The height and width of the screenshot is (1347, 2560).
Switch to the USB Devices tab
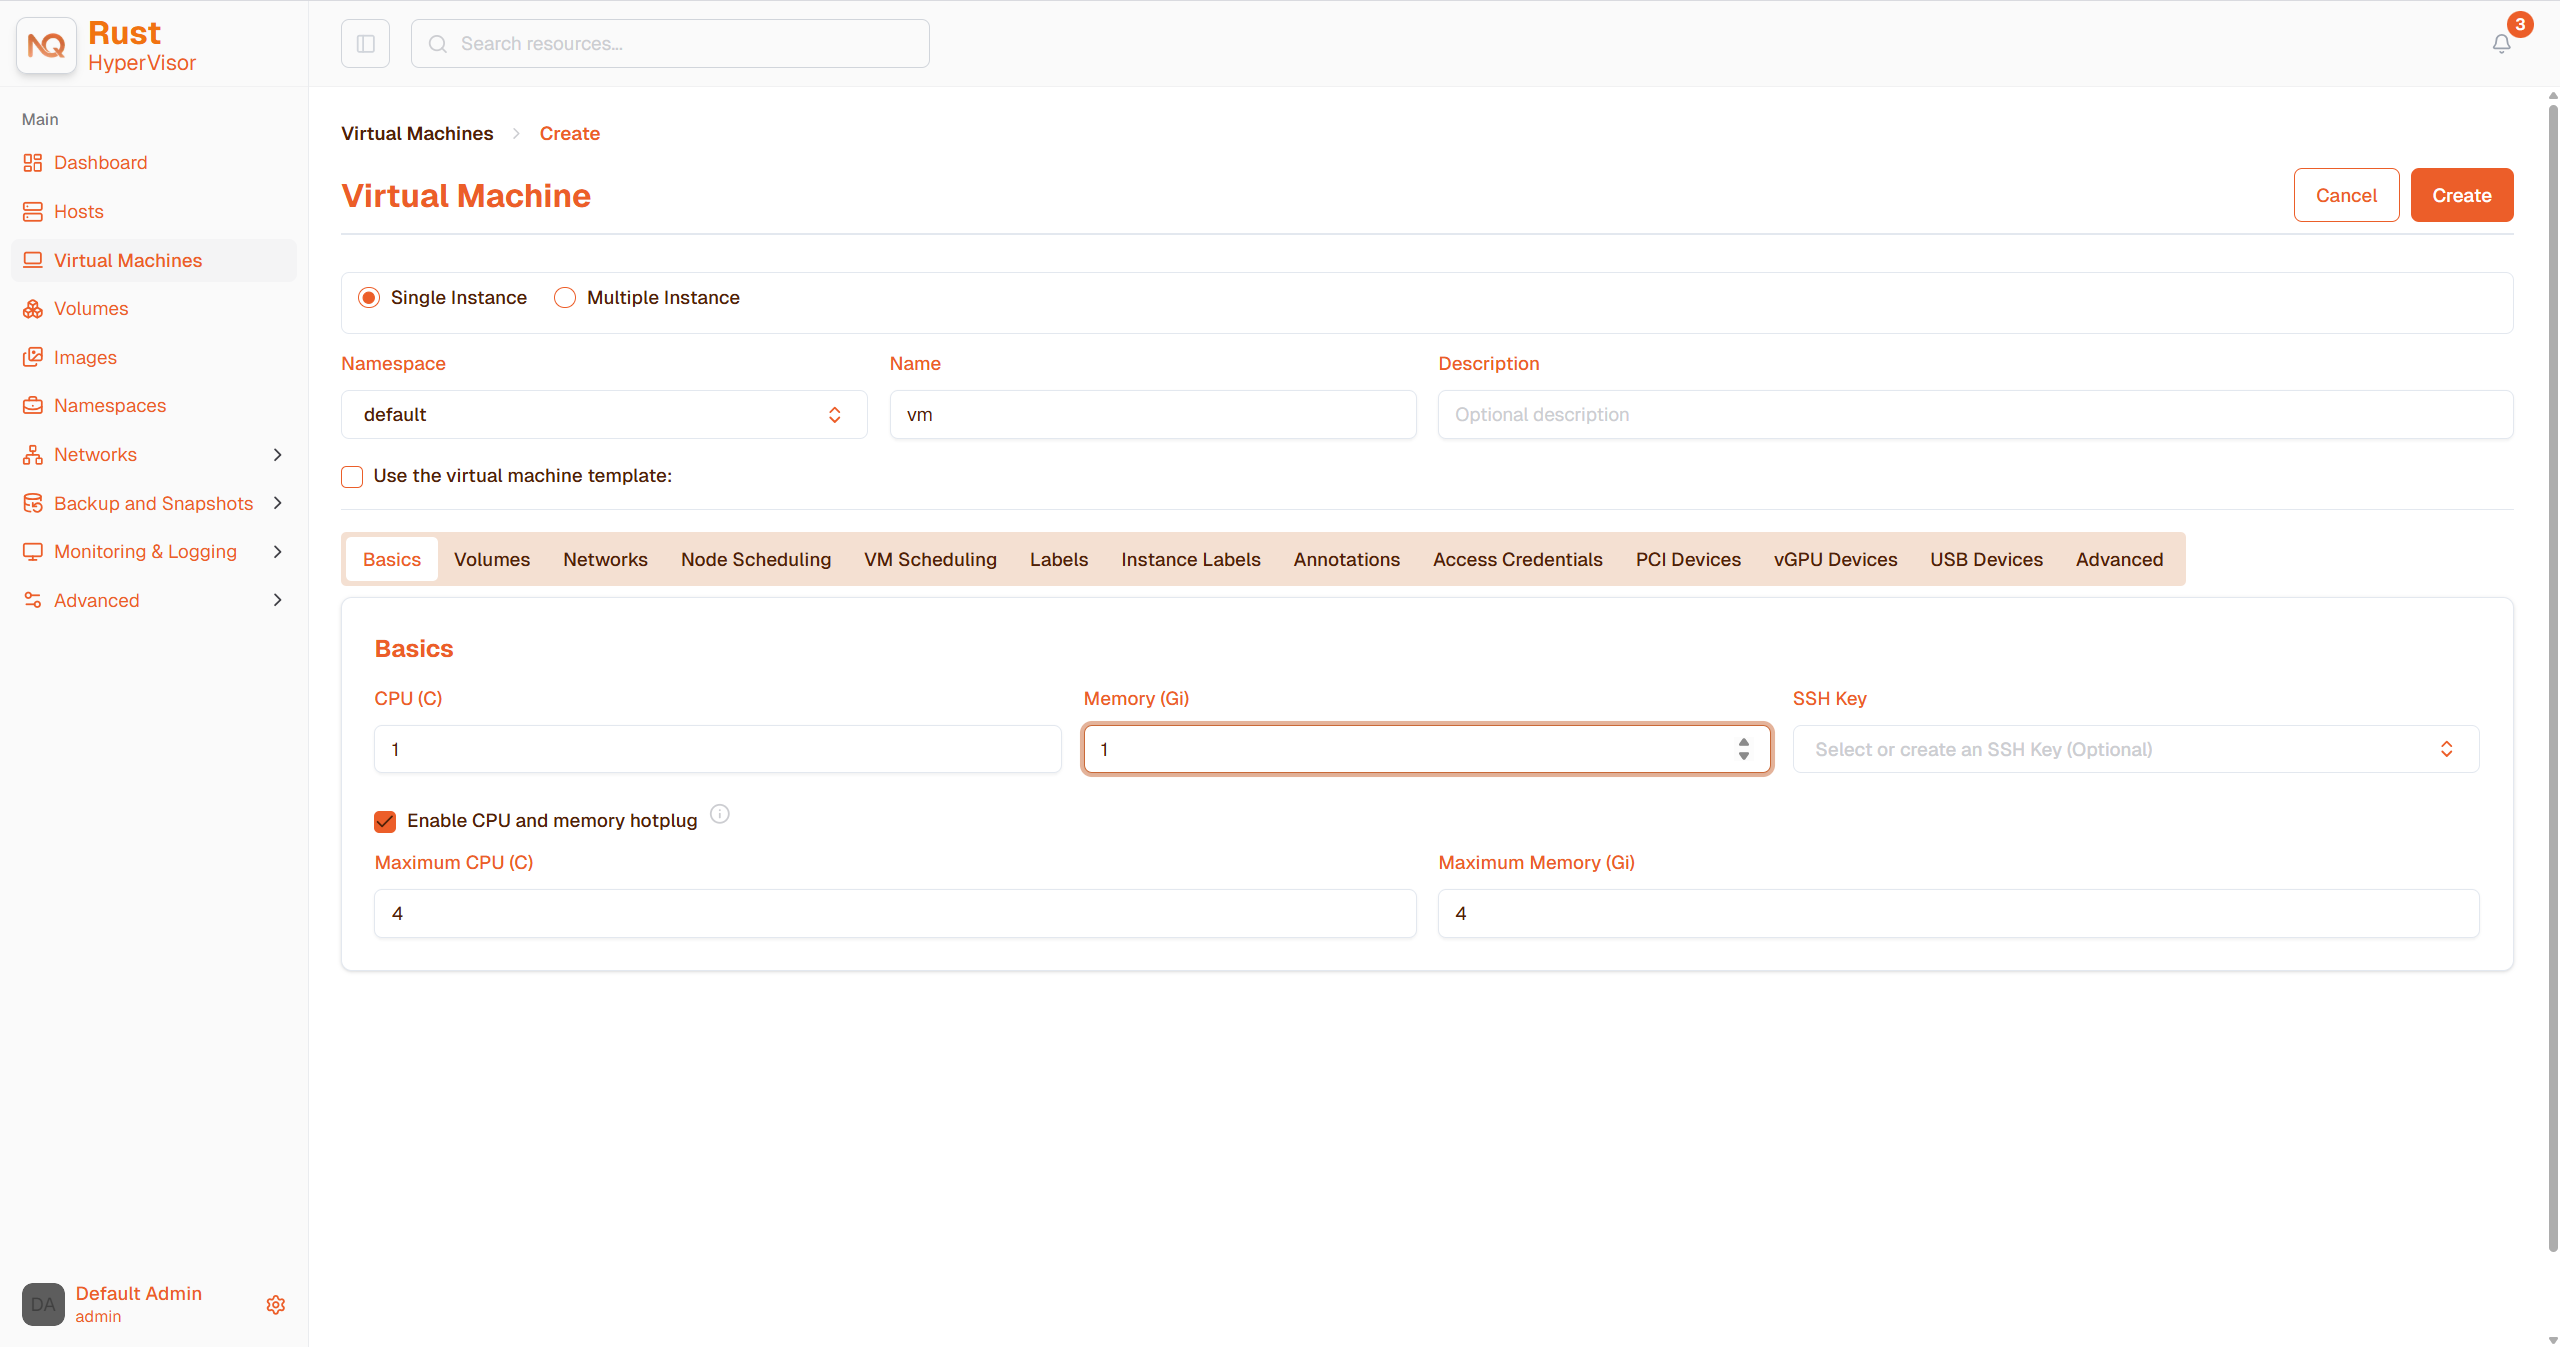point(1986,560)
